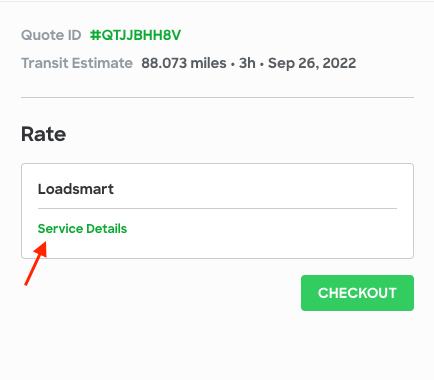The width and height of the screenshot is (434, 380).
Task: Click the divider line inside Loadsmart card
Action: 217,209
